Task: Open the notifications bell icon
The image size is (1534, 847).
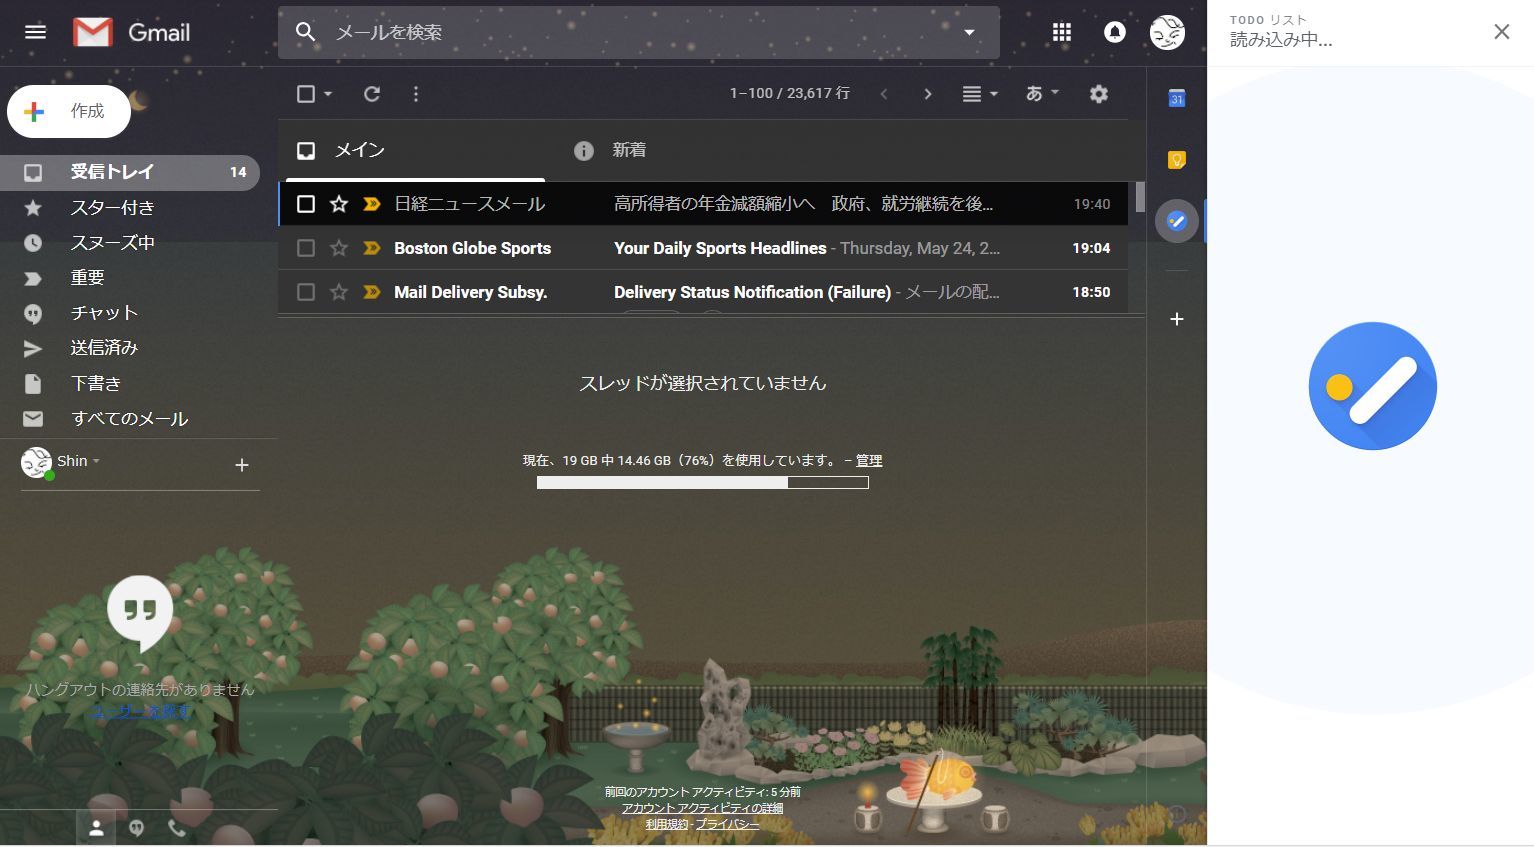Action: [1114, 32]
